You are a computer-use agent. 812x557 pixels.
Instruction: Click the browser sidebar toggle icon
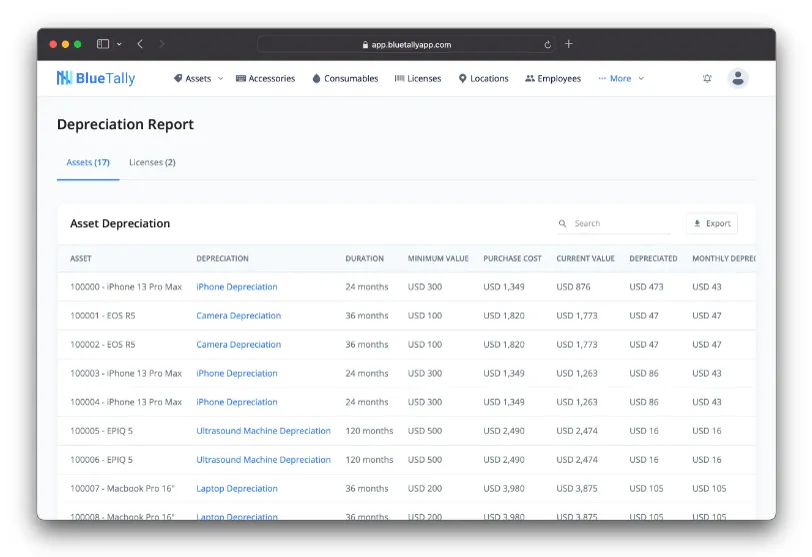click(x=103, y=44)
